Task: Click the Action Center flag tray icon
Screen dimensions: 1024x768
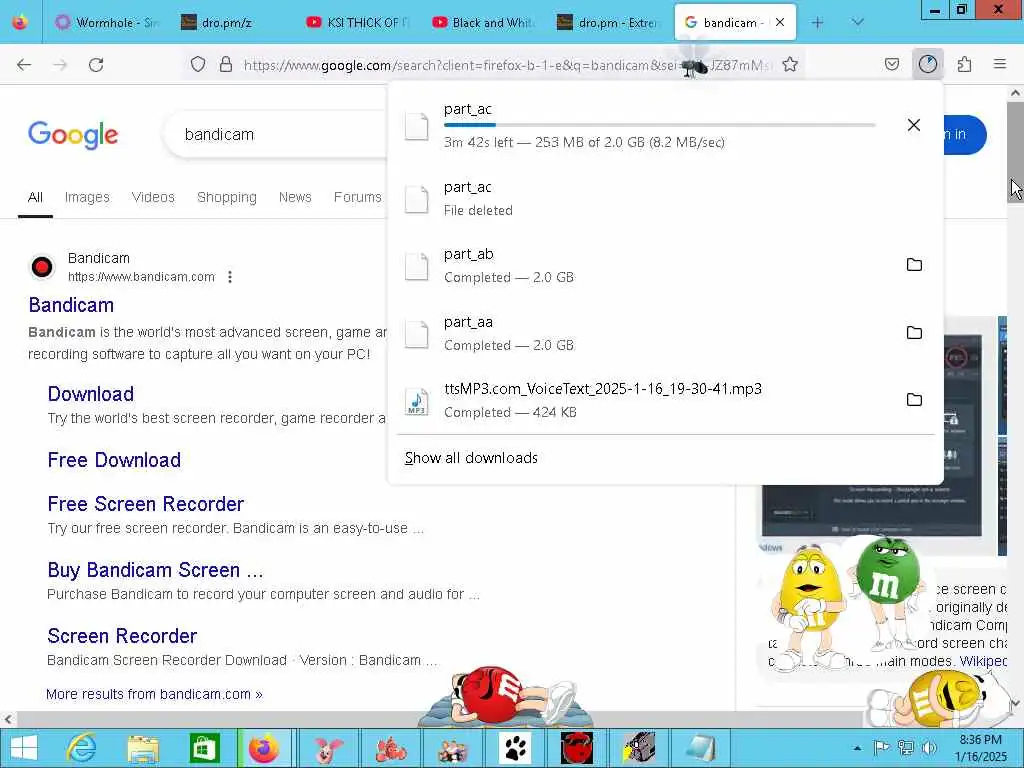Action: click(x=882, y=748)
